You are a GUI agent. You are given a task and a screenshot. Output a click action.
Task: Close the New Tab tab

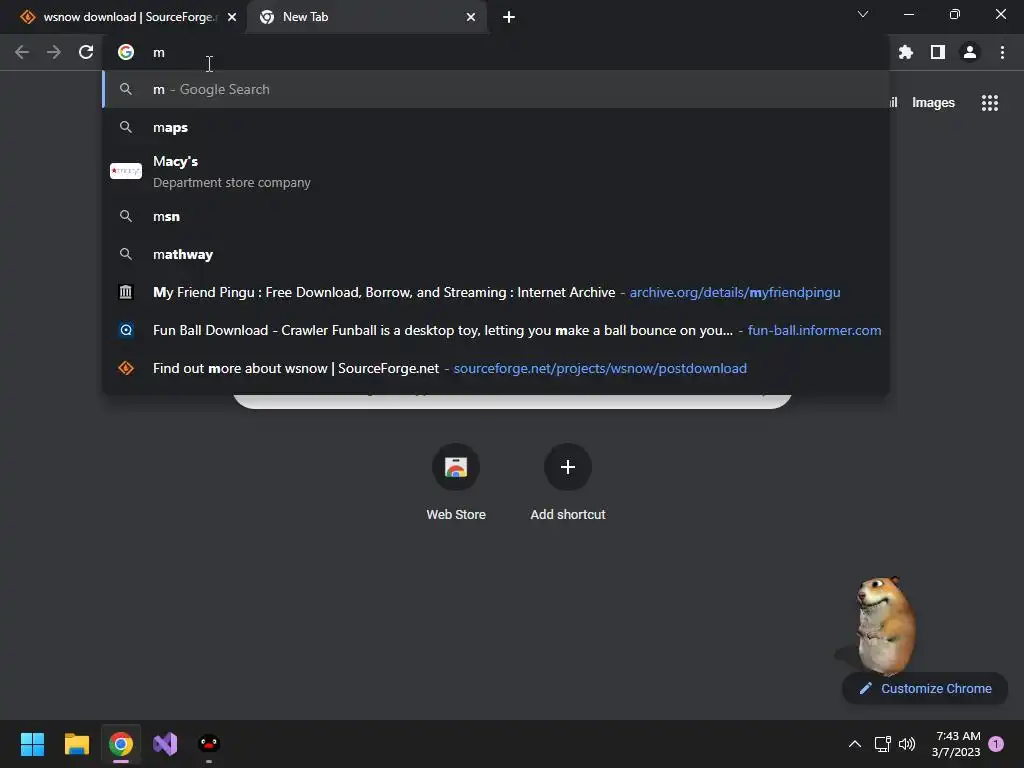471,17
